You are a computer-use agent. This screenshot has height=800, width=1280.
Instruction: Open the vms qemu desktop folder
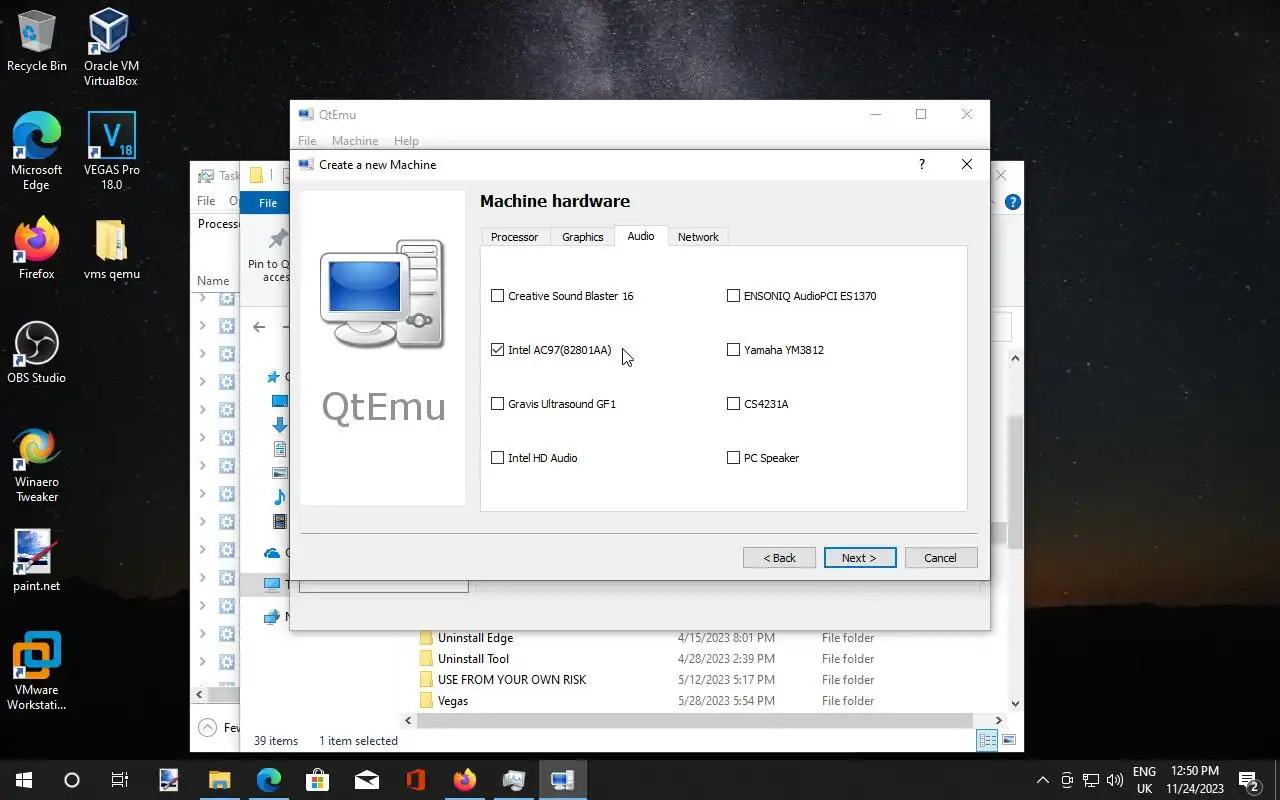(111, 248)
